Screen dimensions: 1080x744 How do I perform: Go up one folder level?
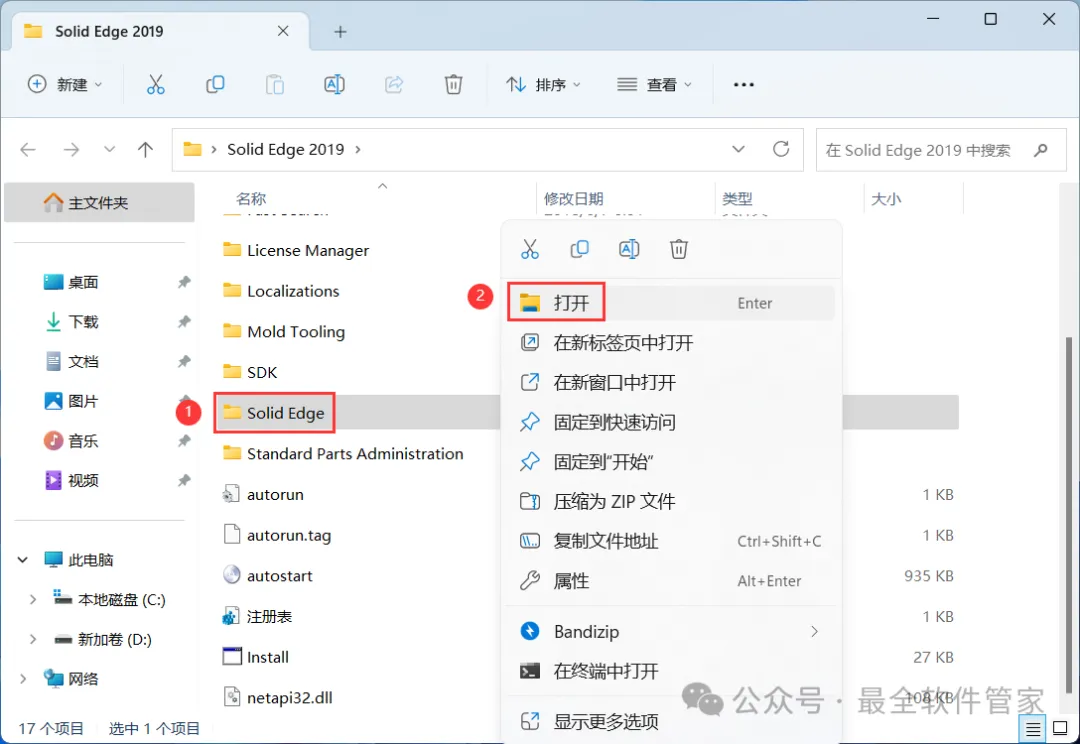[x=145, y=149]
